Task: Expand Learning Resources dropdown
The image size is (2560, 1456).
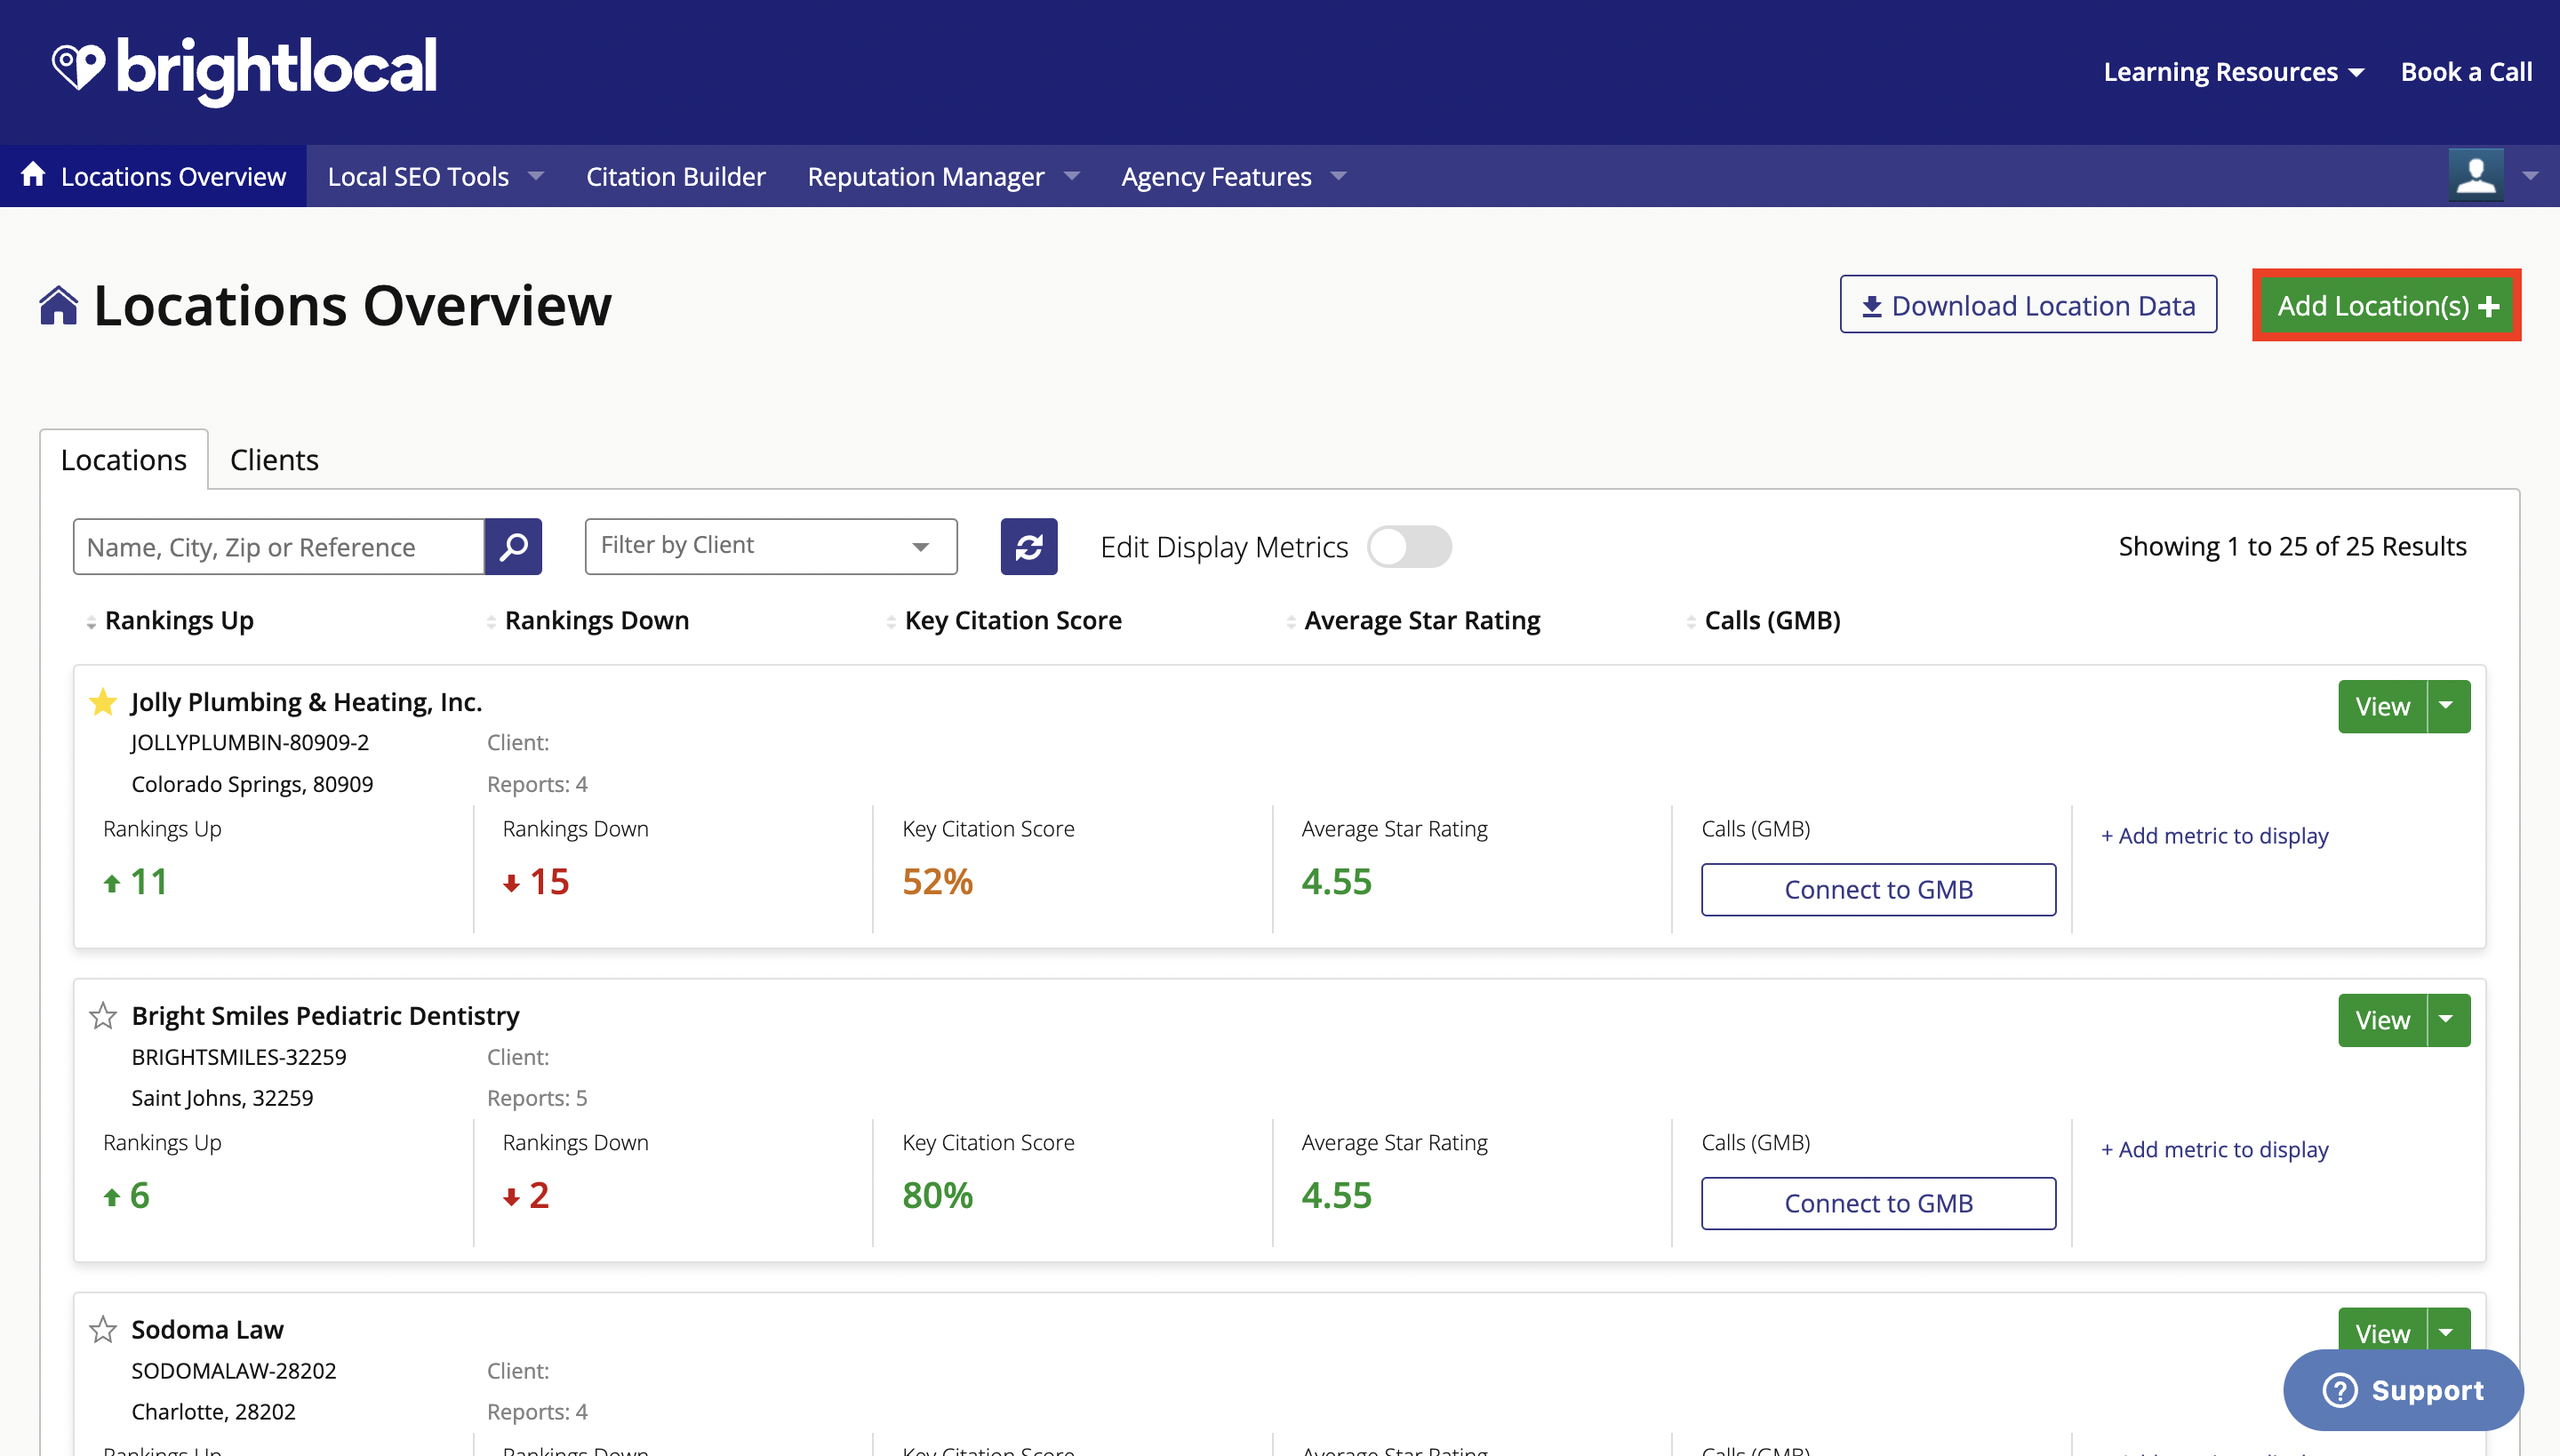Action: pos(2233,72)
